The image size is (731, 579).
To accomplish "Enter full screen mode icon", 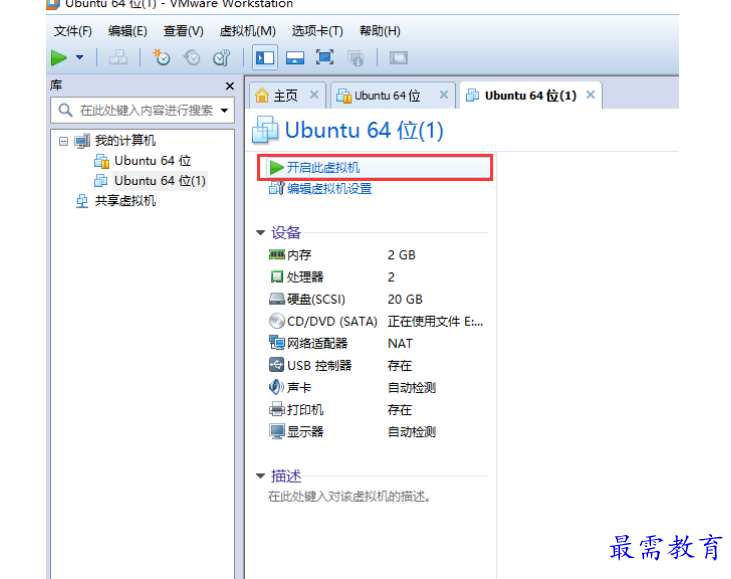I will click(x=324, y=58).
